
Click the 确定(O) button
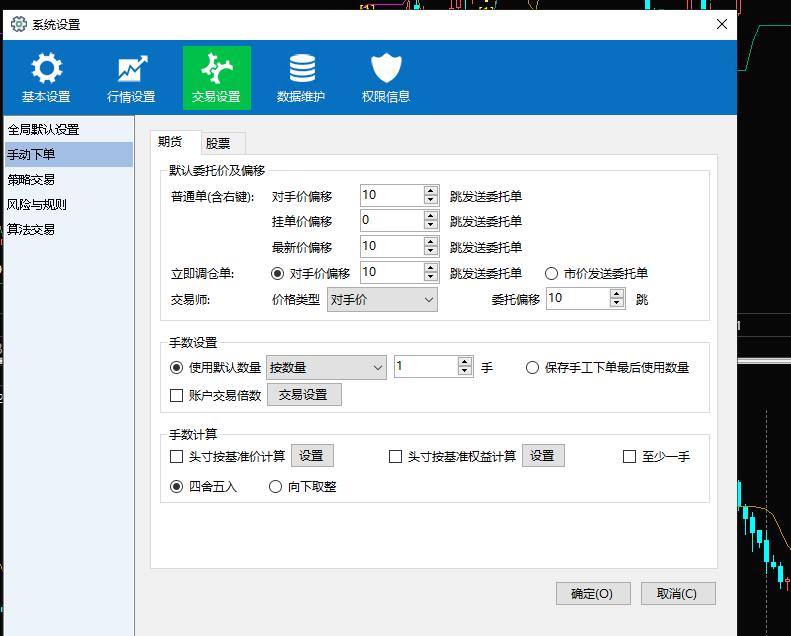(592, 593)
